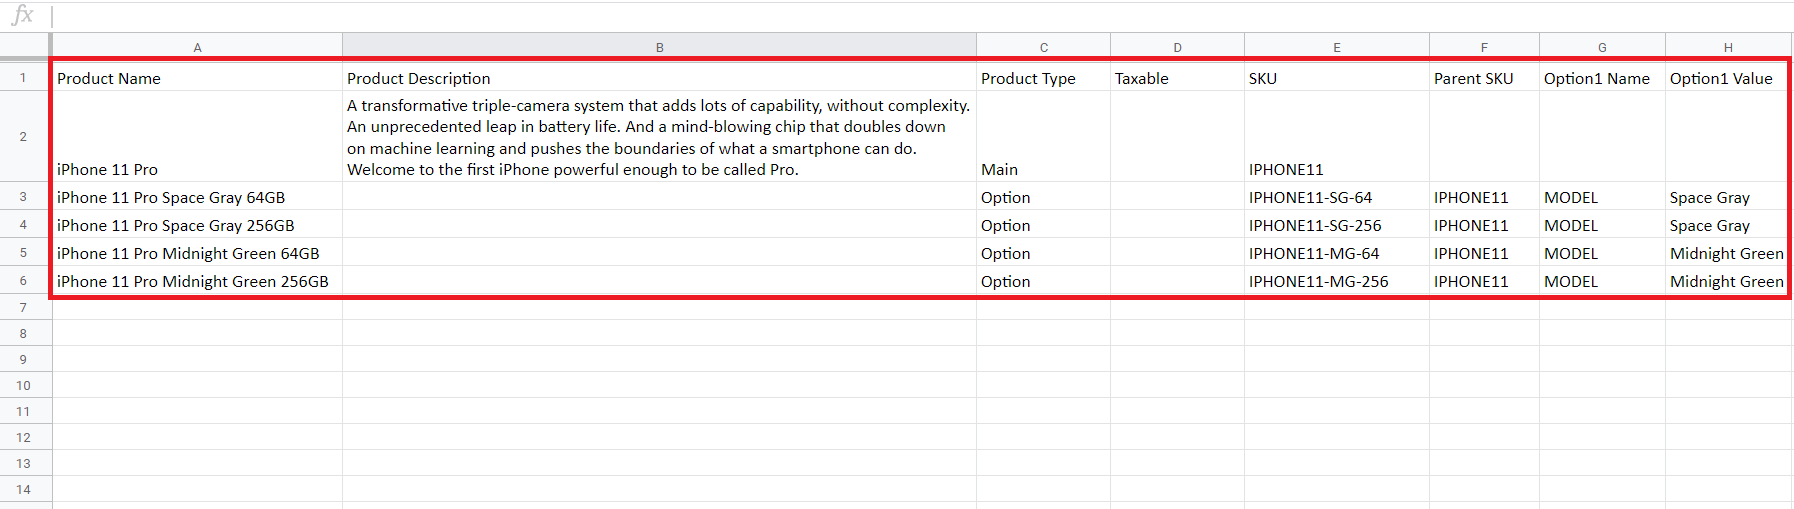Select the 'iPhone 11 Pro' name cell
This screenshot has height=509, width=1794.
tap(197, 137)
